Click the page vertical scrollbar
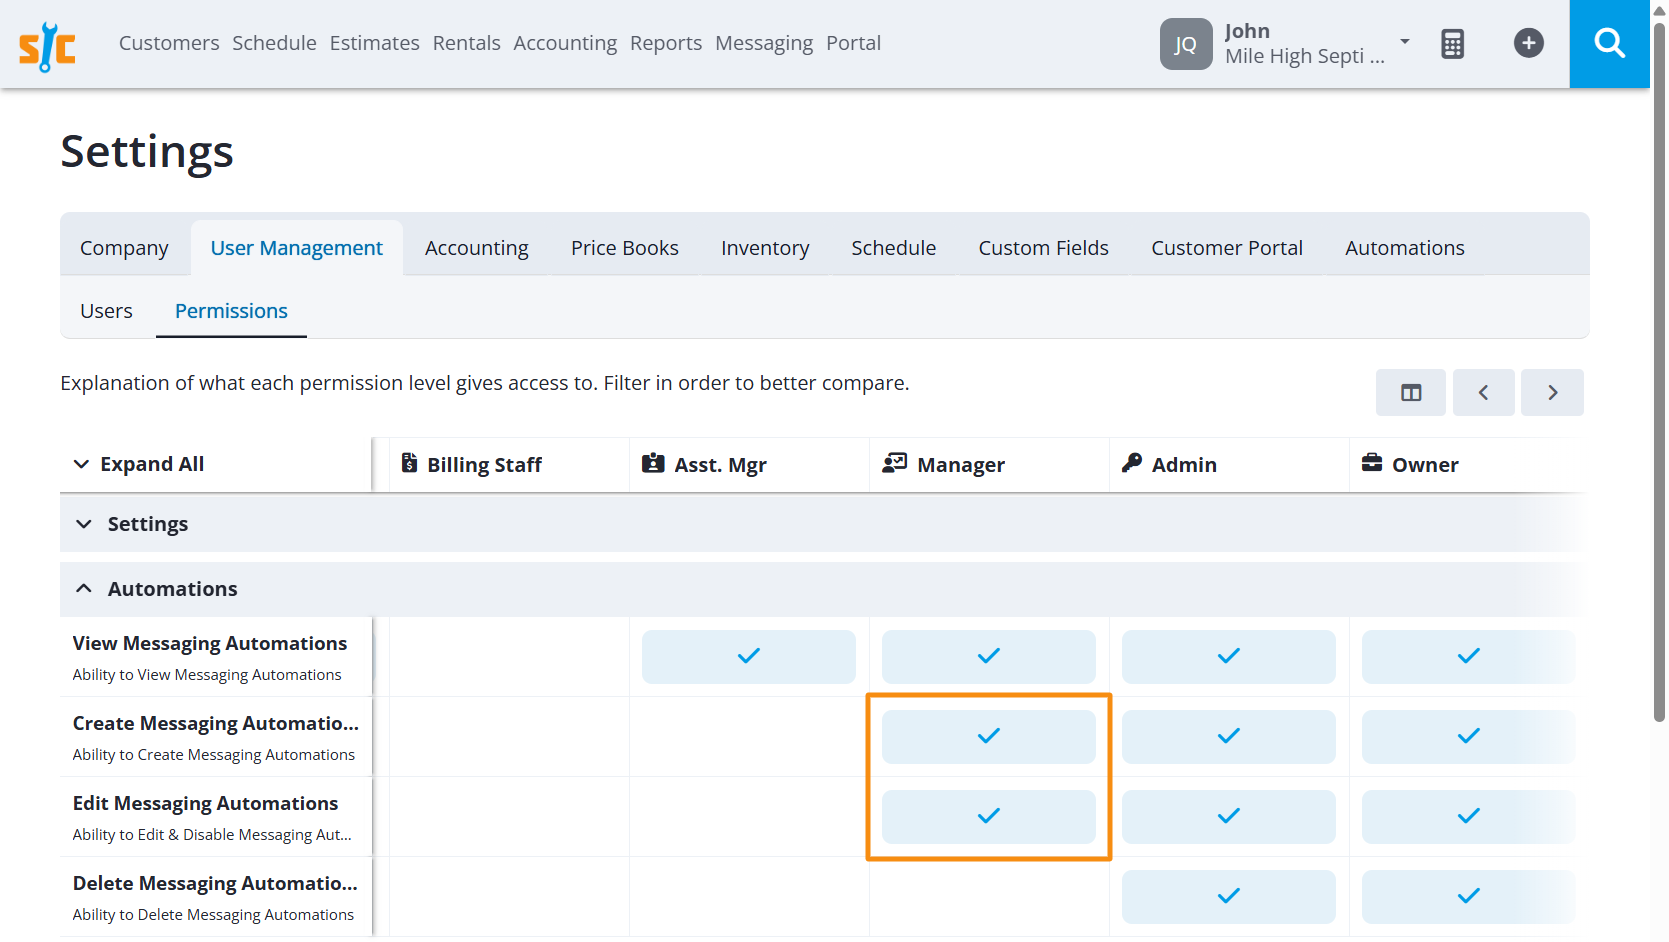This screenshot has height=942, width=1669. pos(1659,370)
